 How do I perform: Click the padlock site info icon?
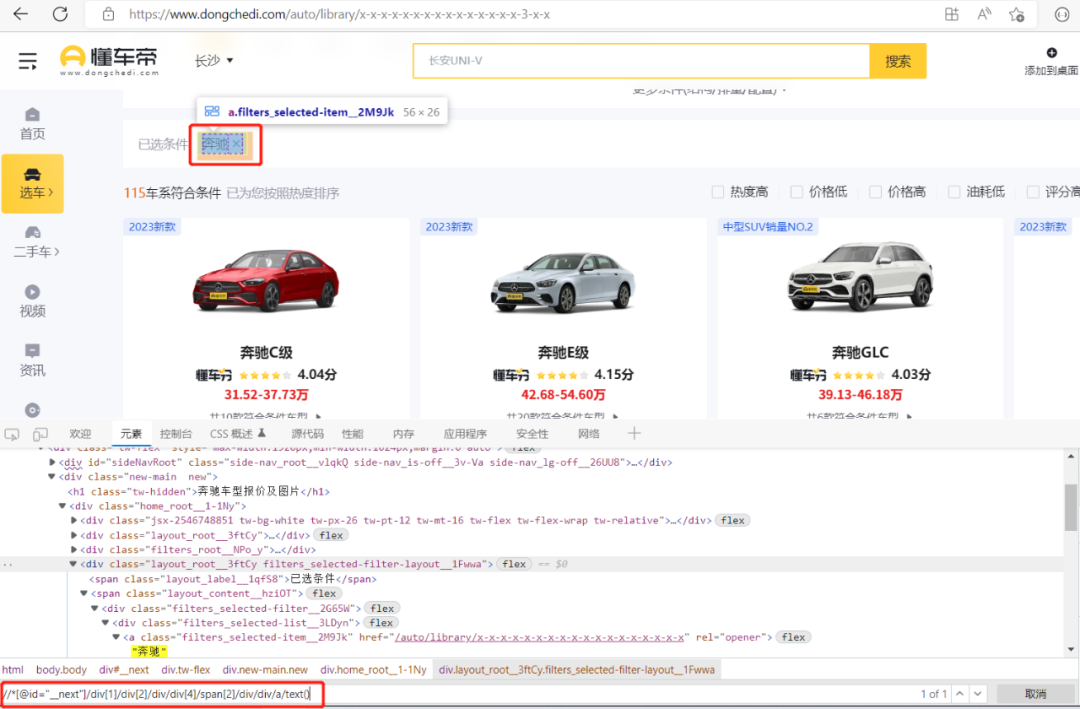click(108, 14)
